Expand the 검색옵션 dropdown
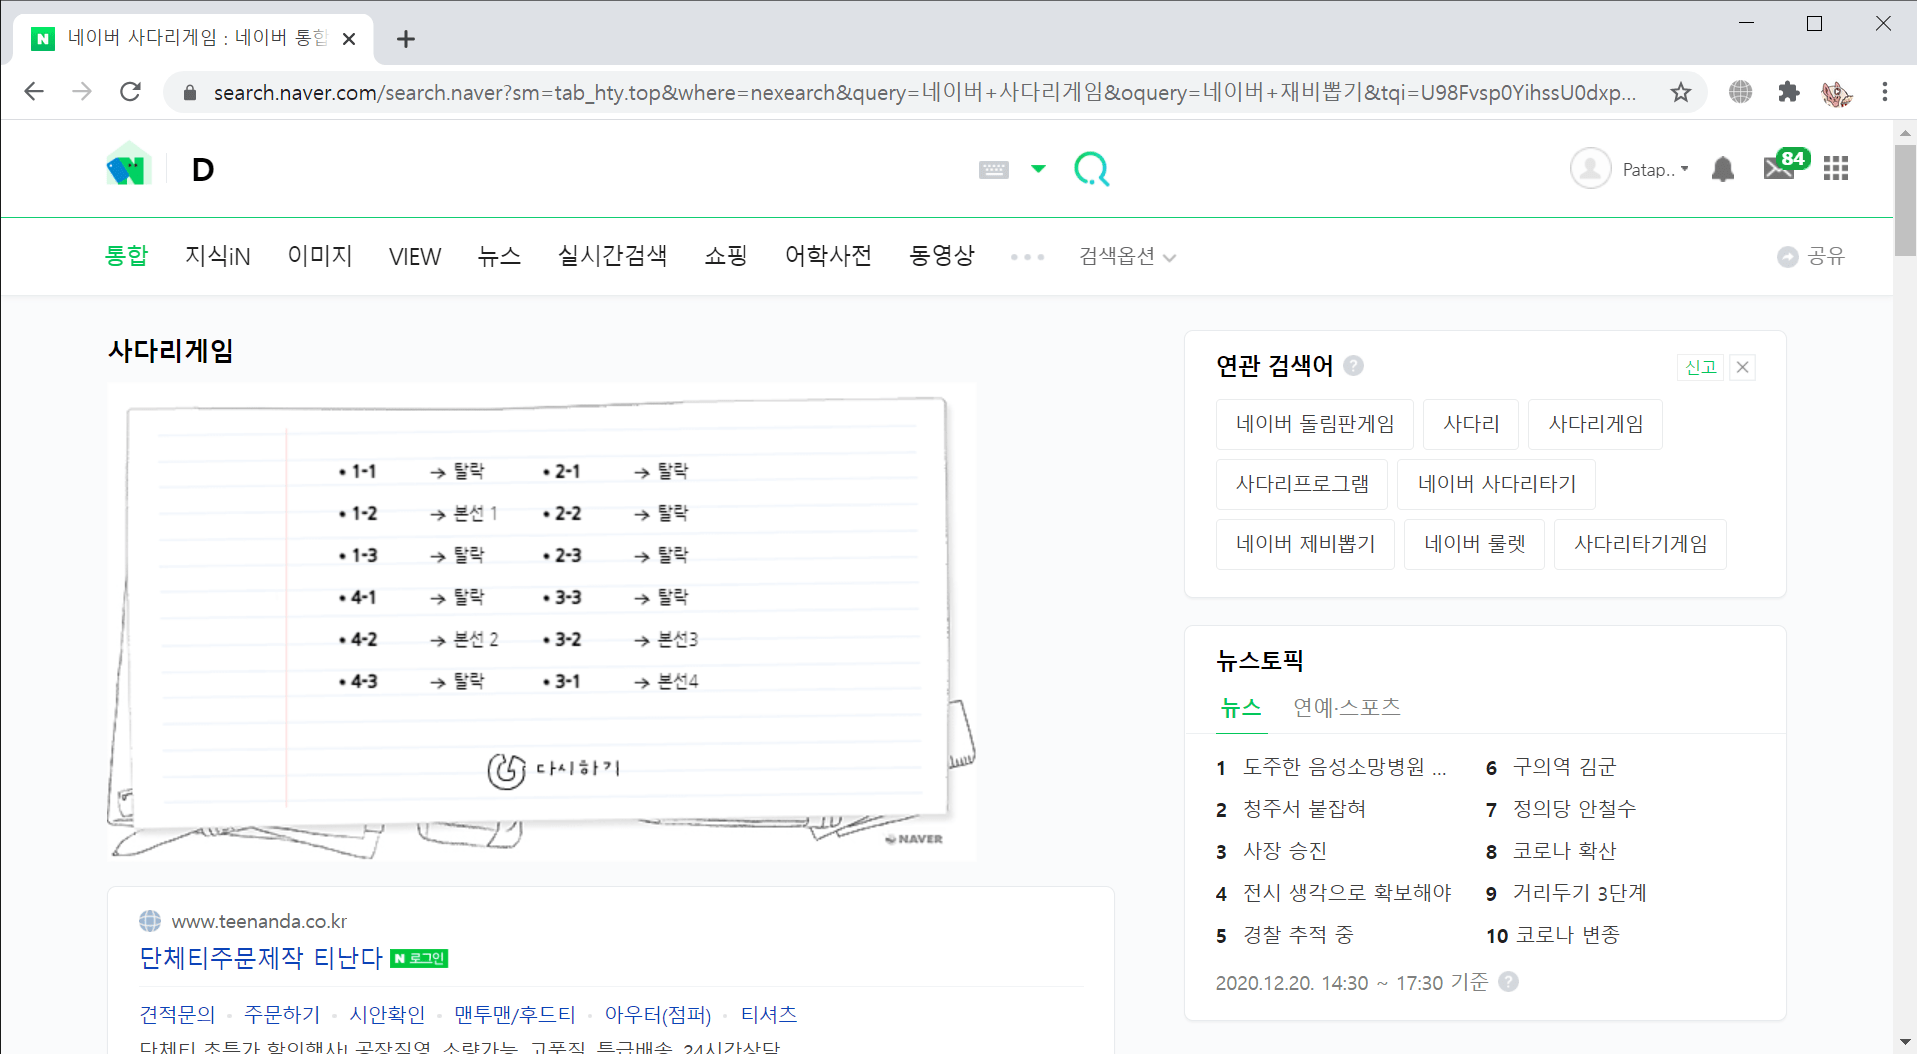Viewport: 1917px width, 1054px height. (x=1127, y=257)
